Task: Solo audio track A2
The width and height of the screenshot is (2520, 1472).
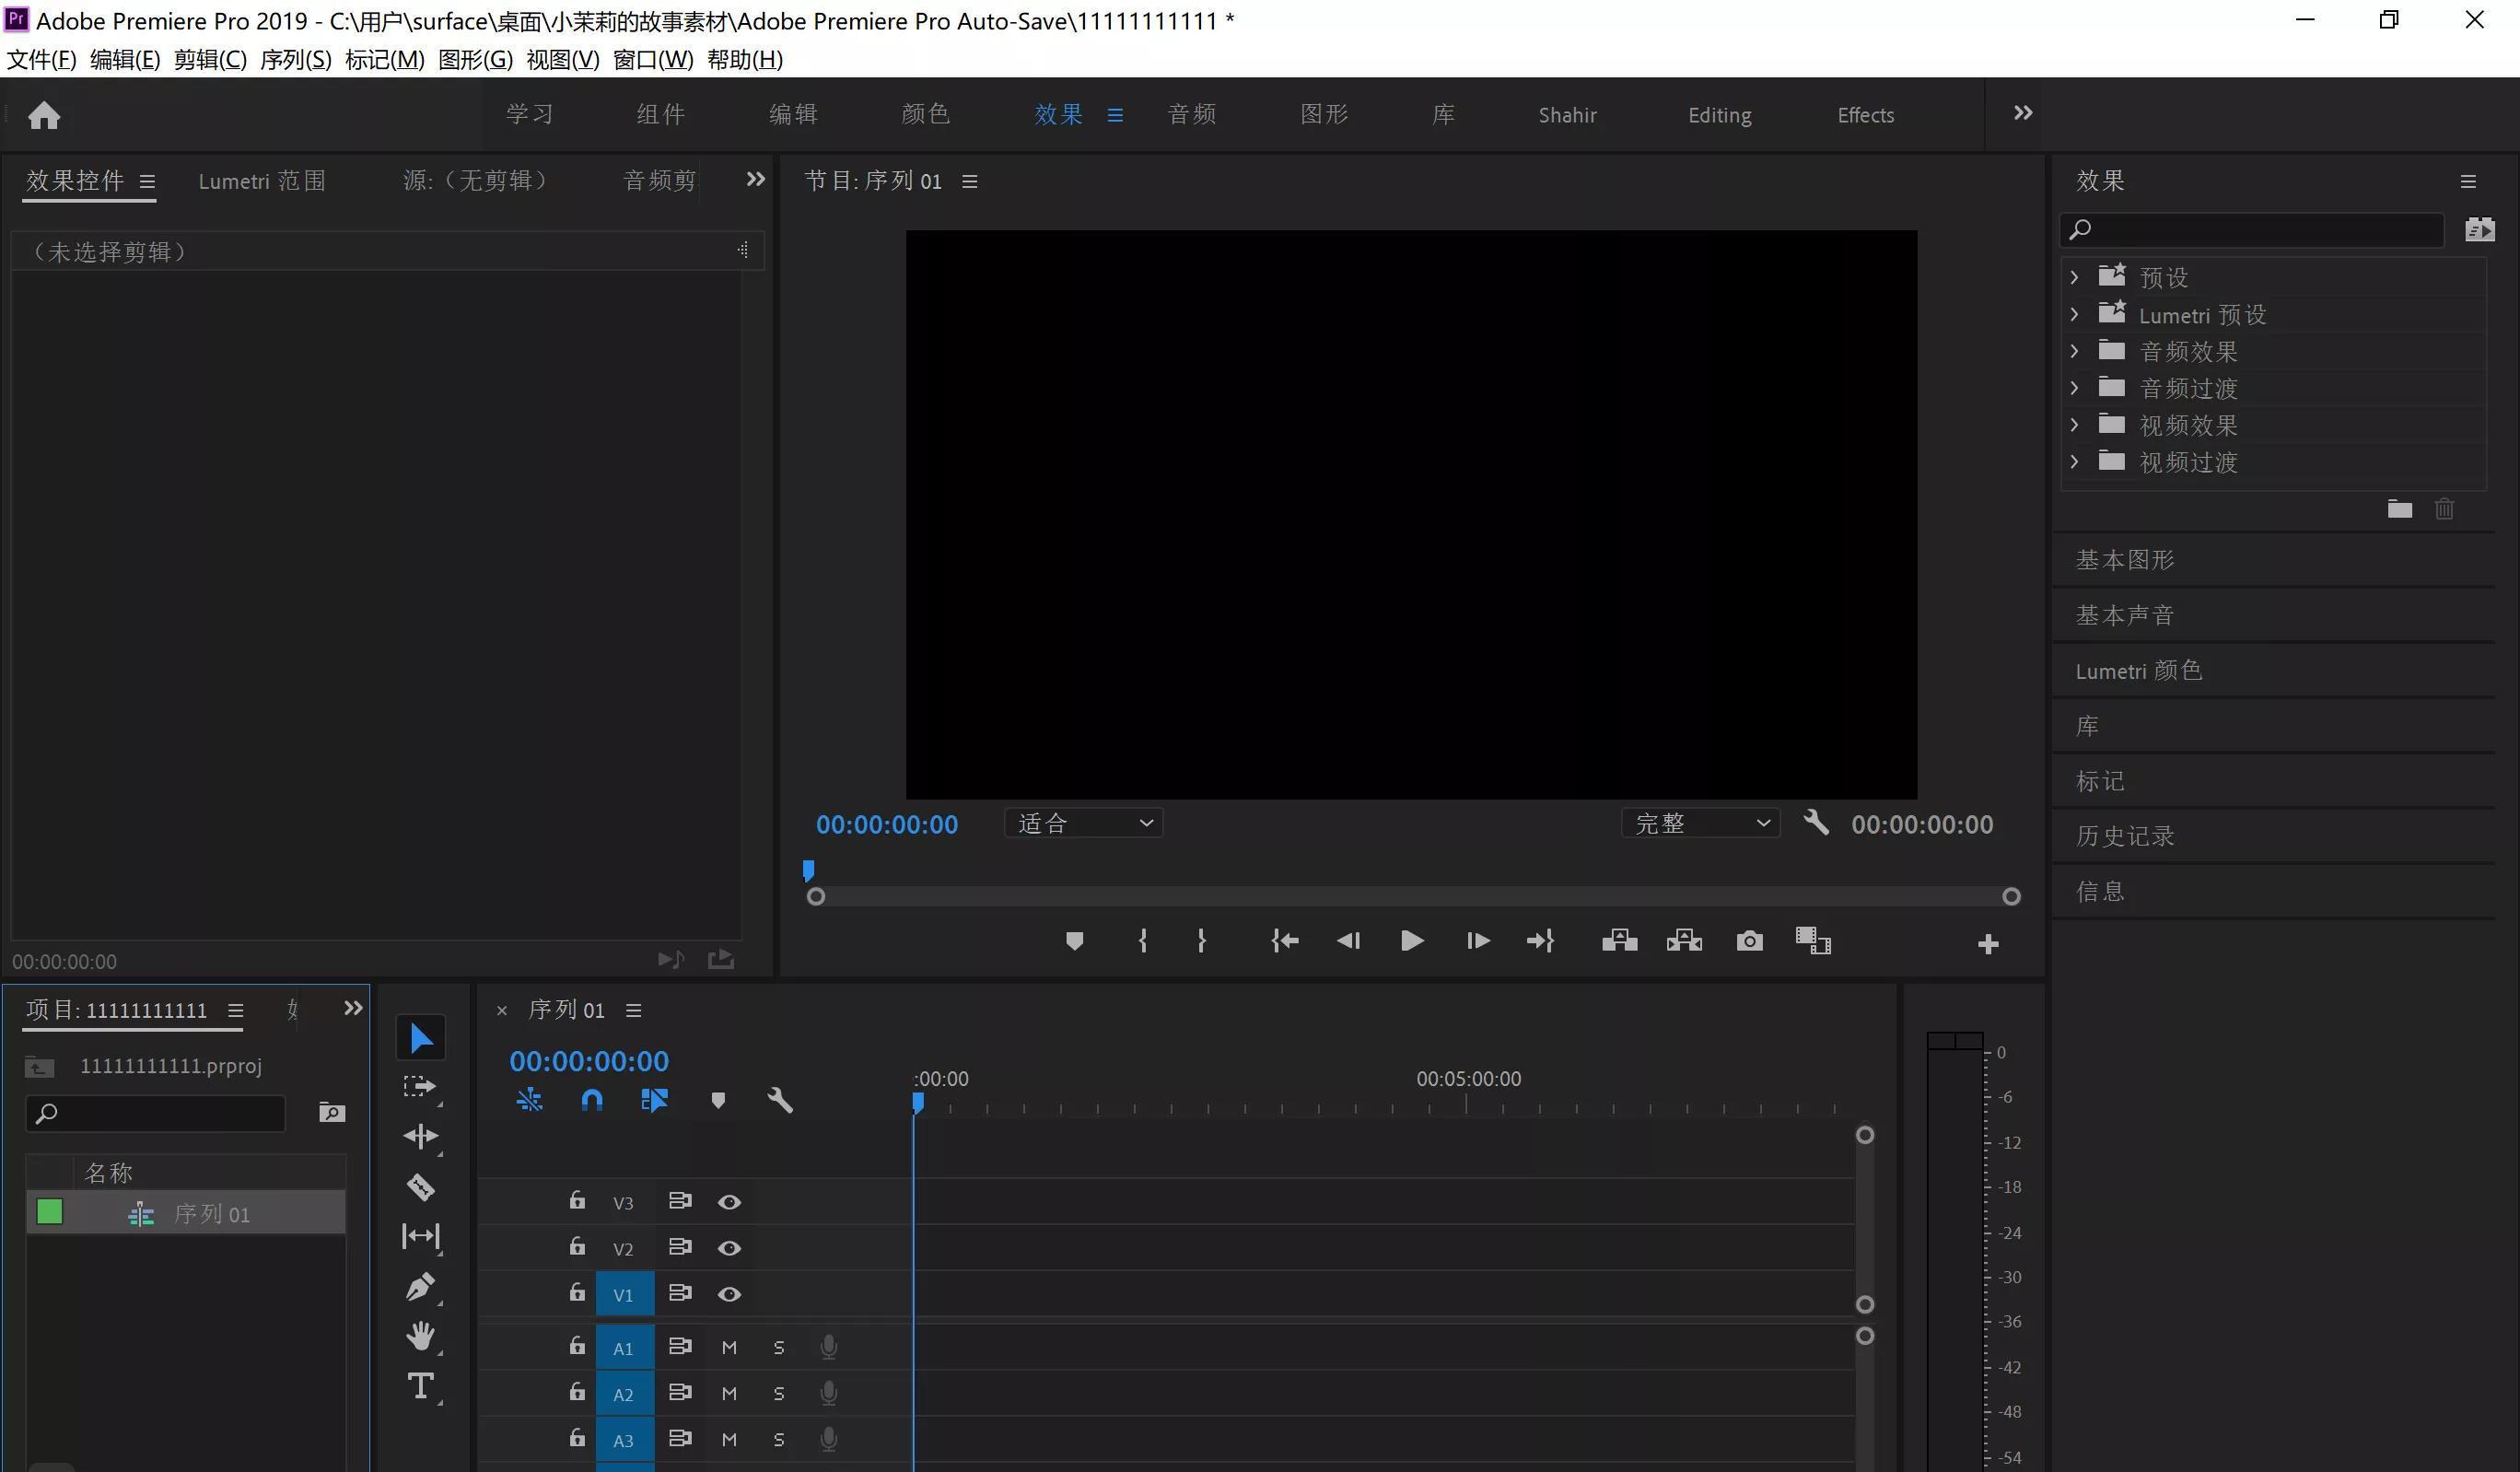Action: [x=779, y=1394]
